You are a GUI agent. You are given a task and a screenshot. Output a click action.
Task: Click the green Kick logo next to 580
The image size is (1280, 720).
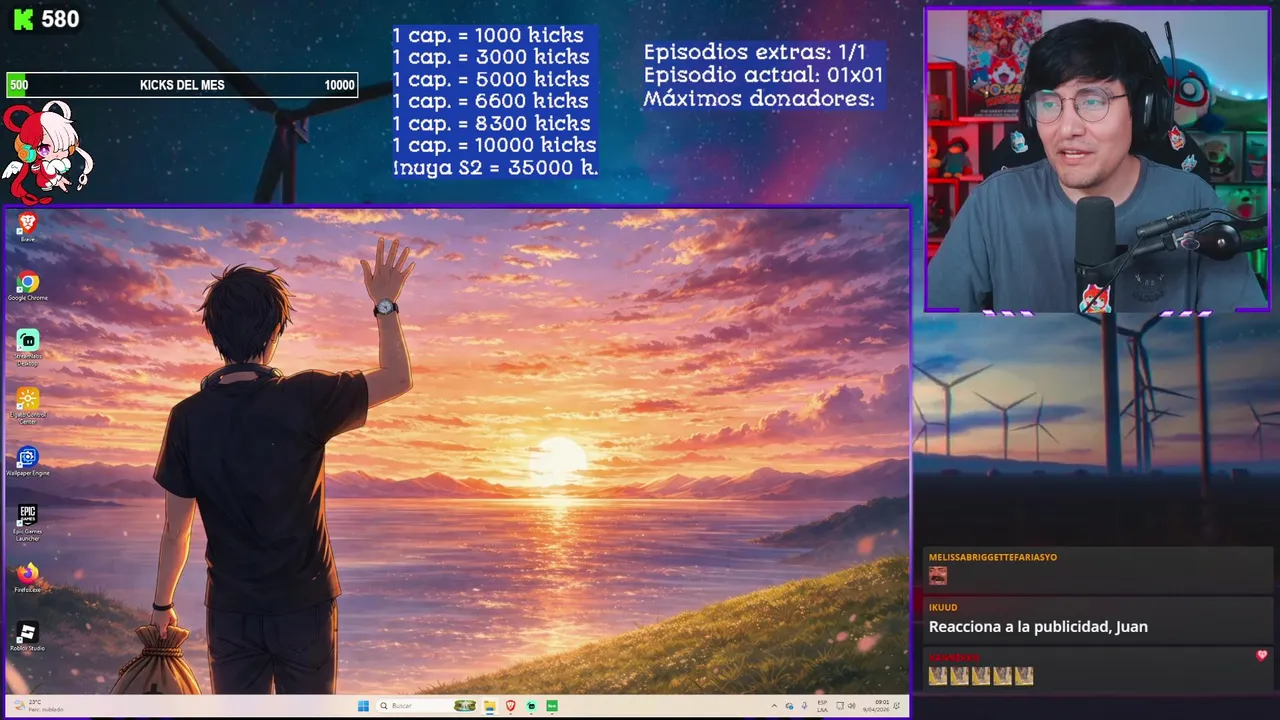(x=22, y=19)
